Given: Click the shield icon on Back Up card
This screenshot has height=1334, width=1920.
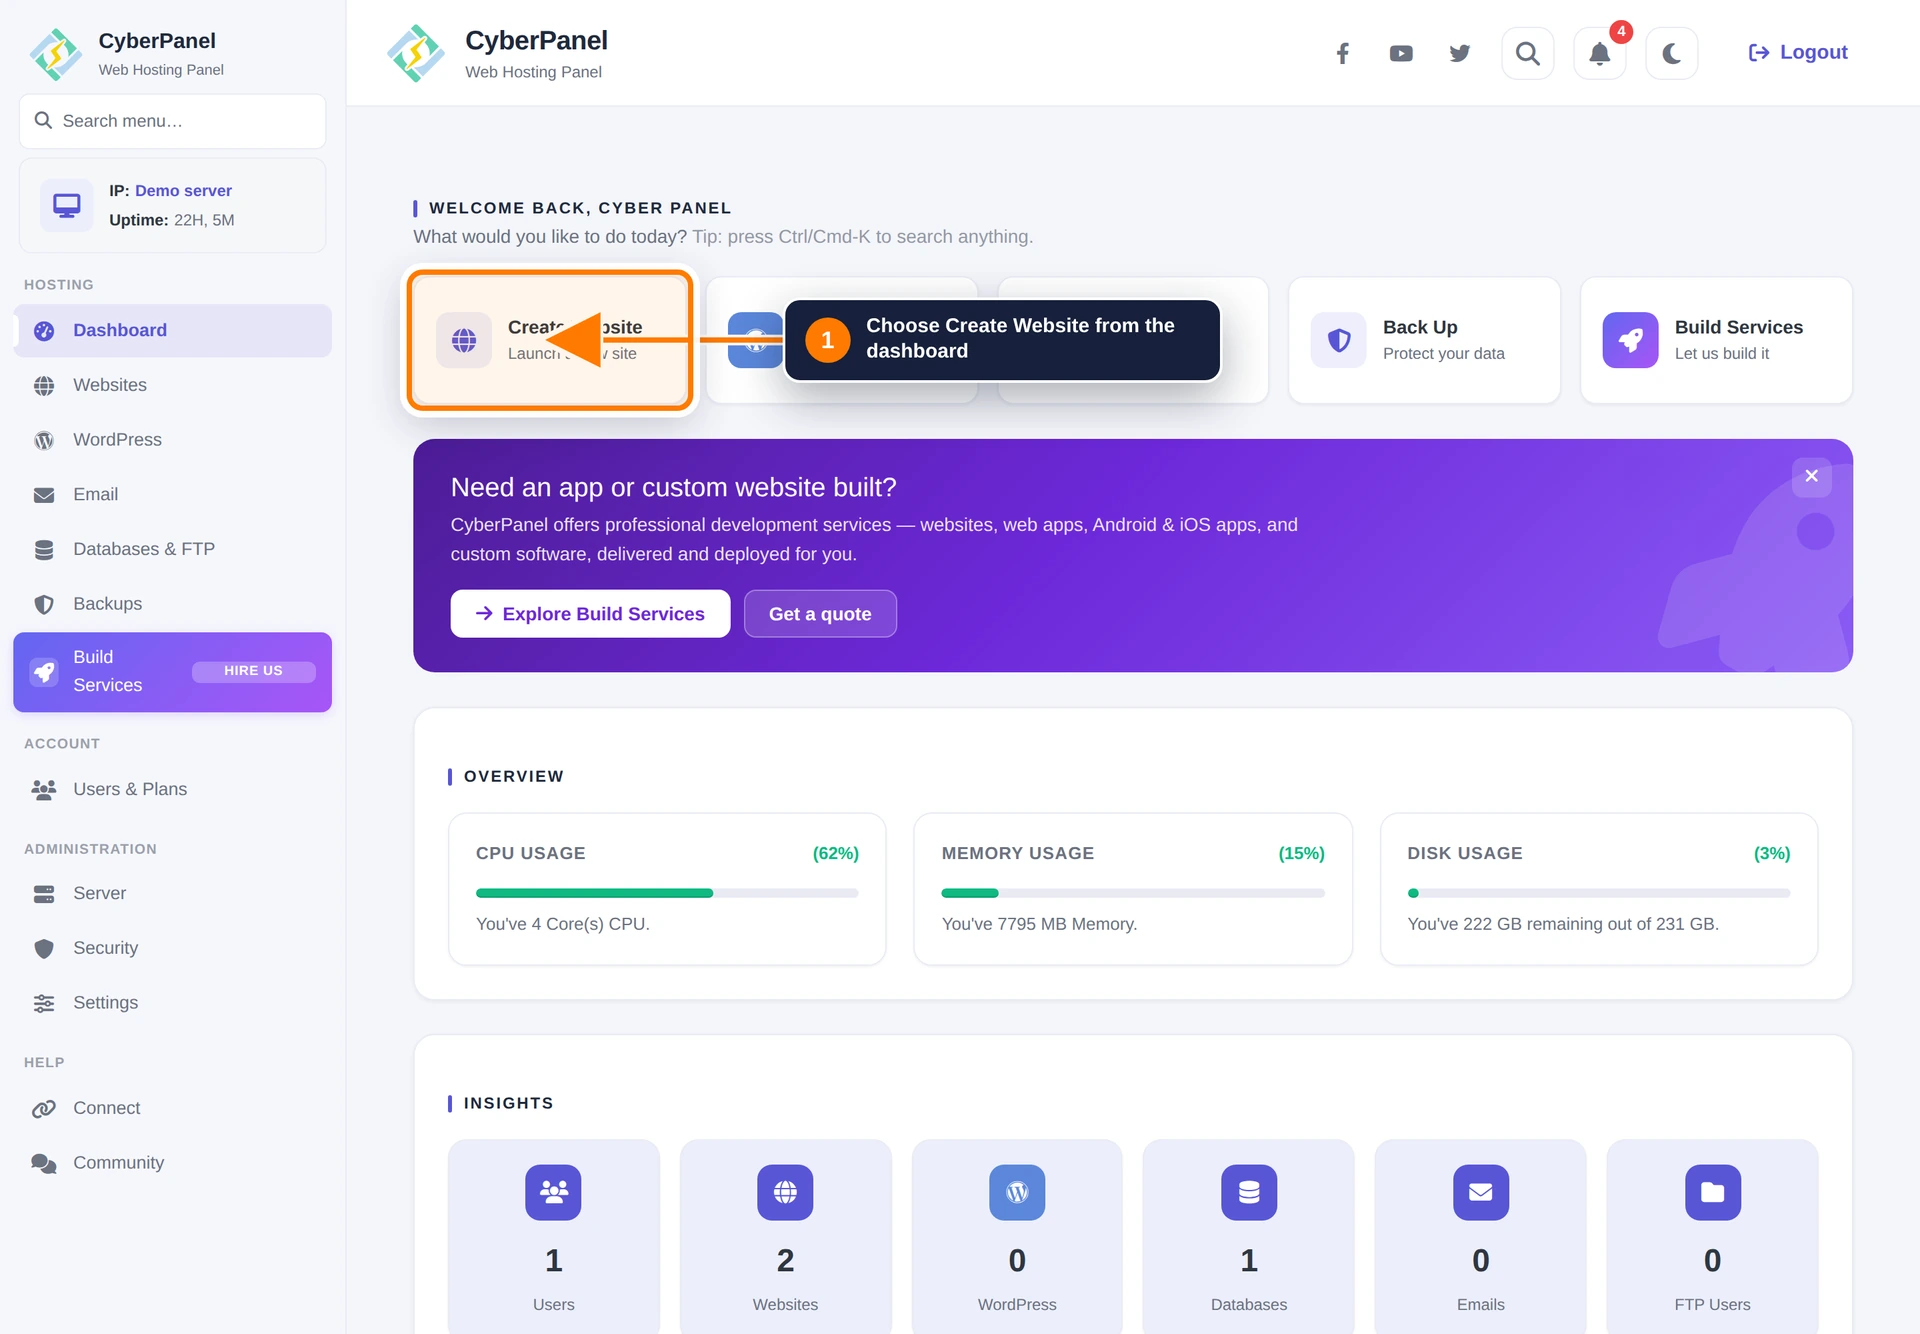Looking at the screenshot, I should click(1339, 340).
